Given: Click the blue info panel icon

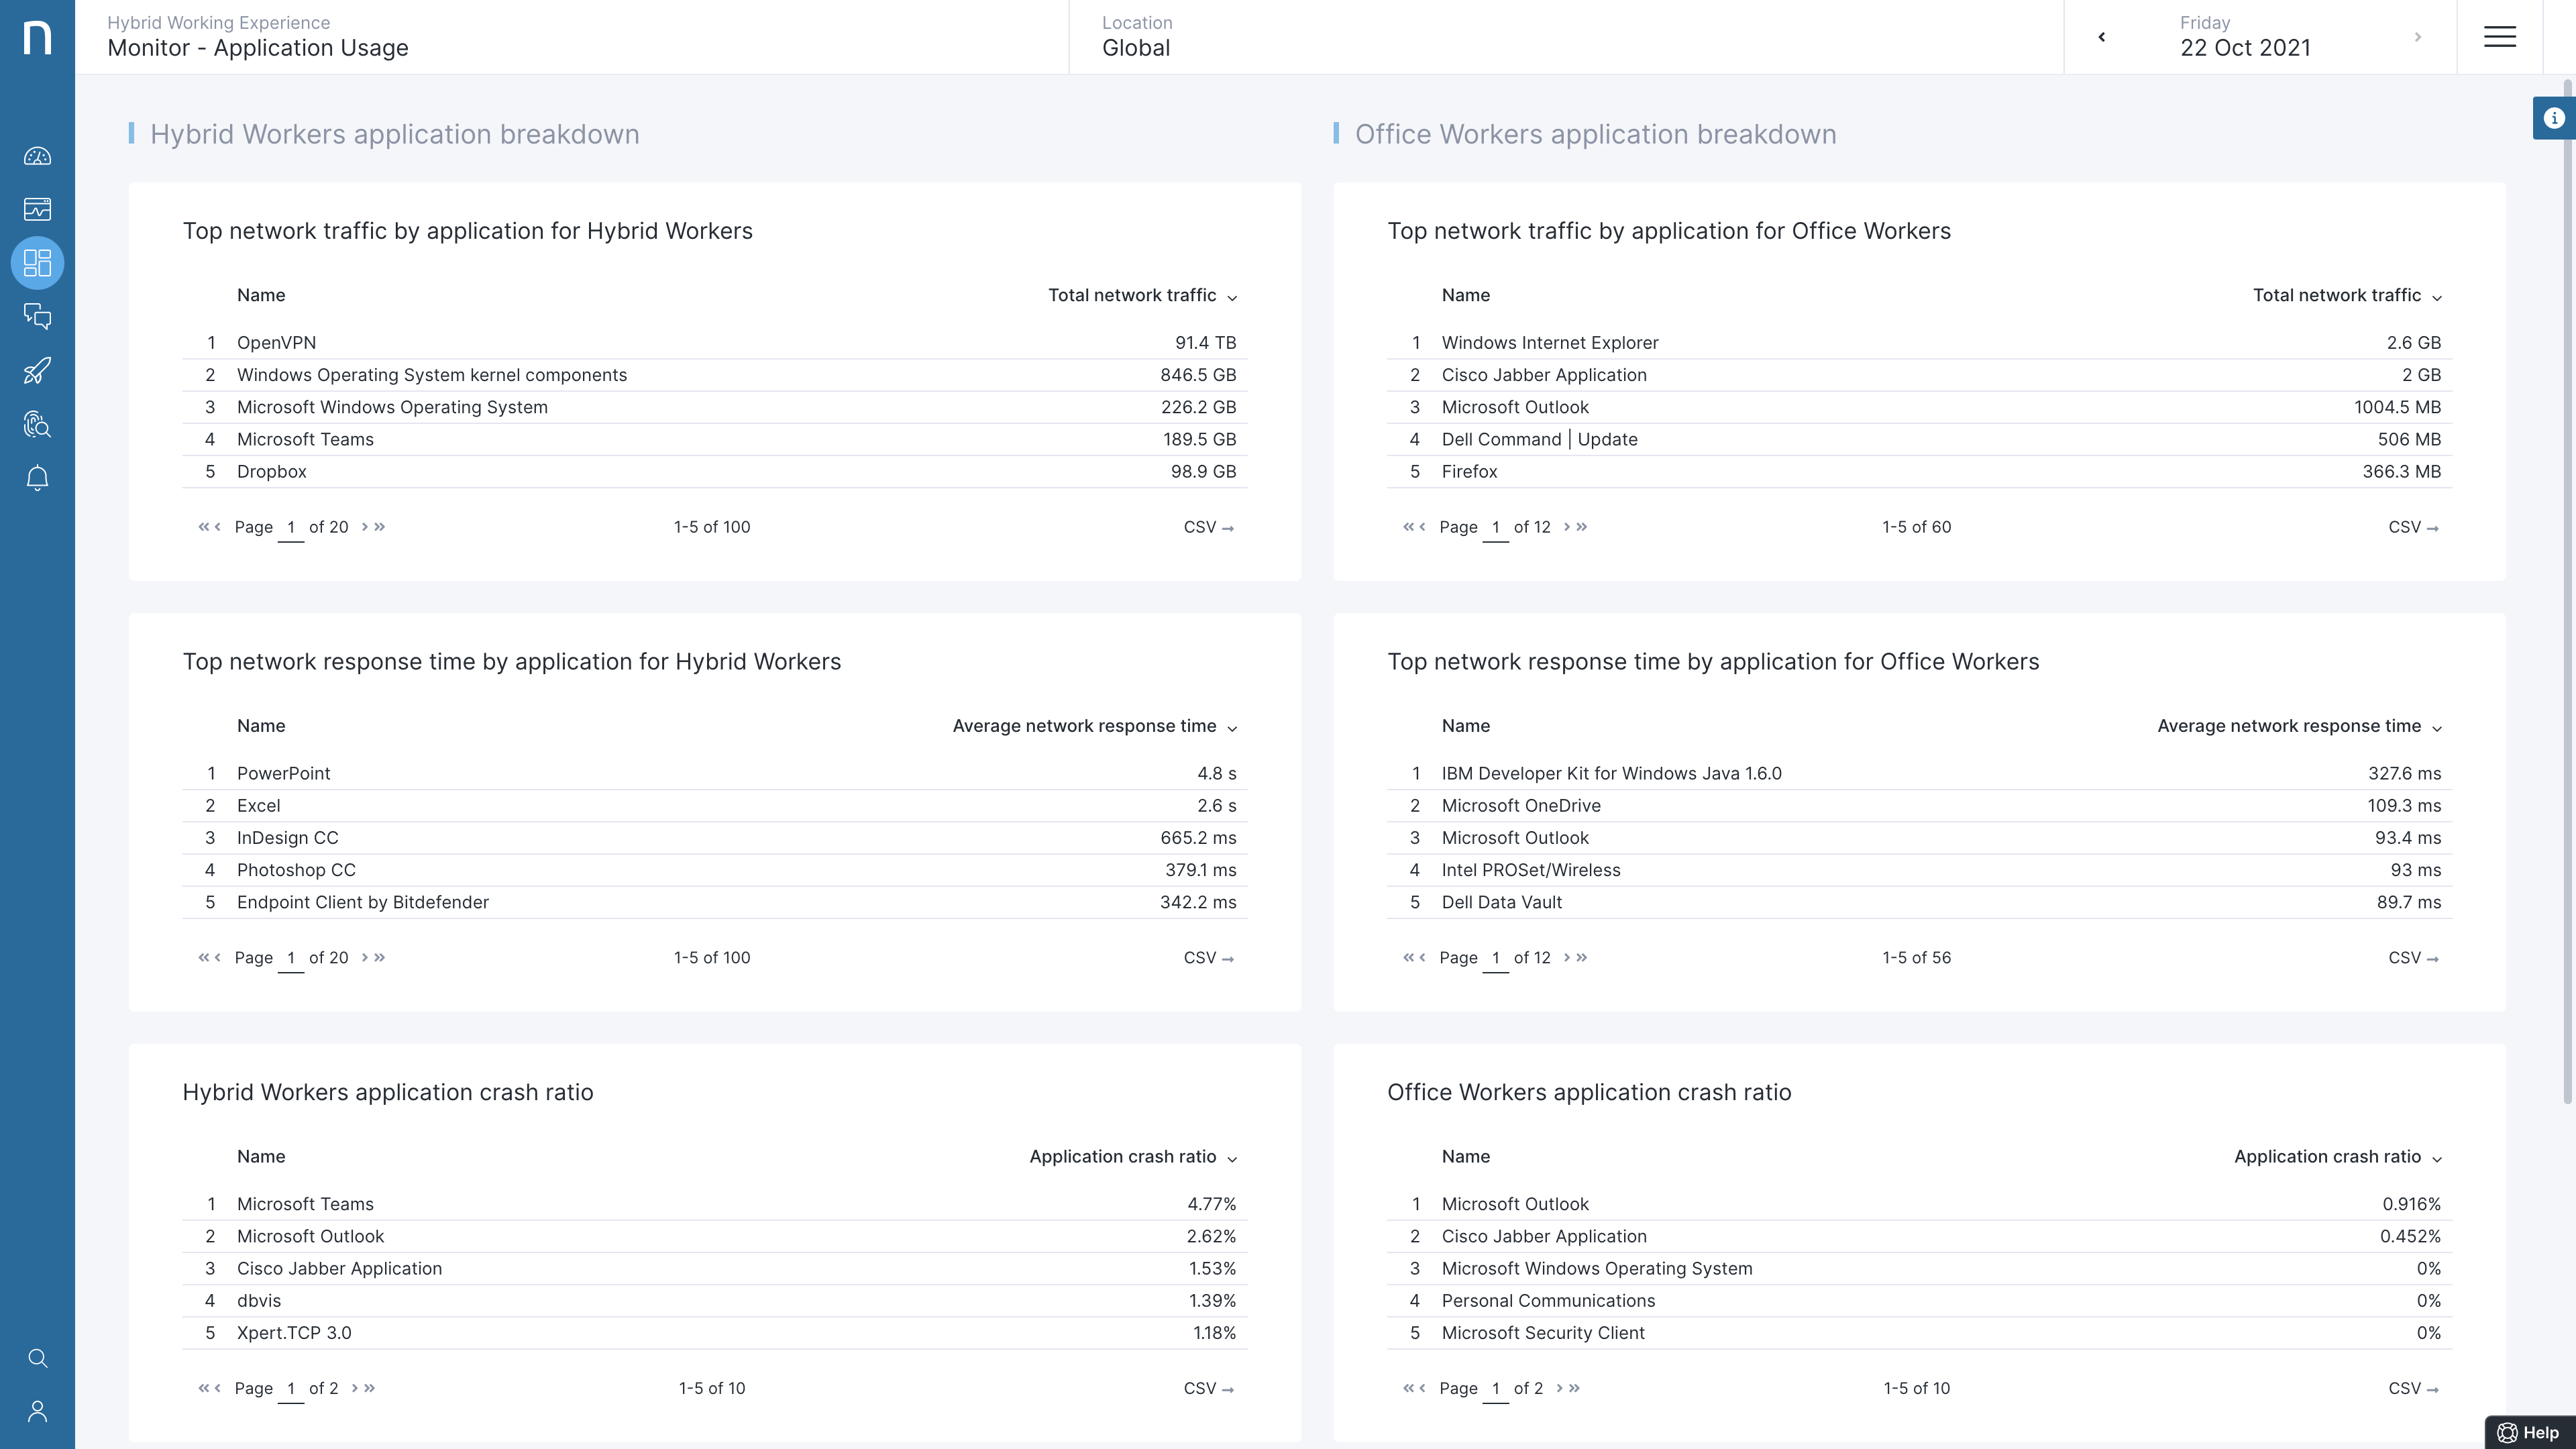Looking at the screenshot, I should [2553, 118].
